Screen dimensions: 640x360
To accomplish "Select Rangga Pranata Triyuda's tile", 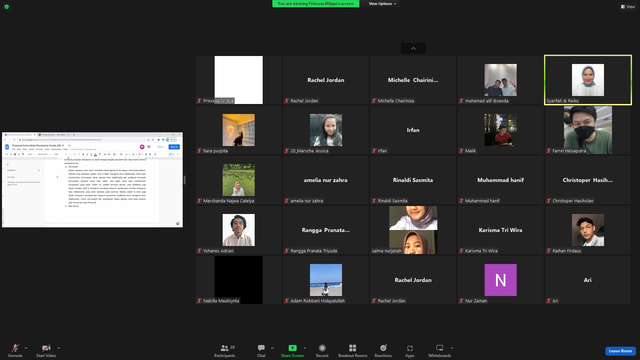I will point(326,230).
